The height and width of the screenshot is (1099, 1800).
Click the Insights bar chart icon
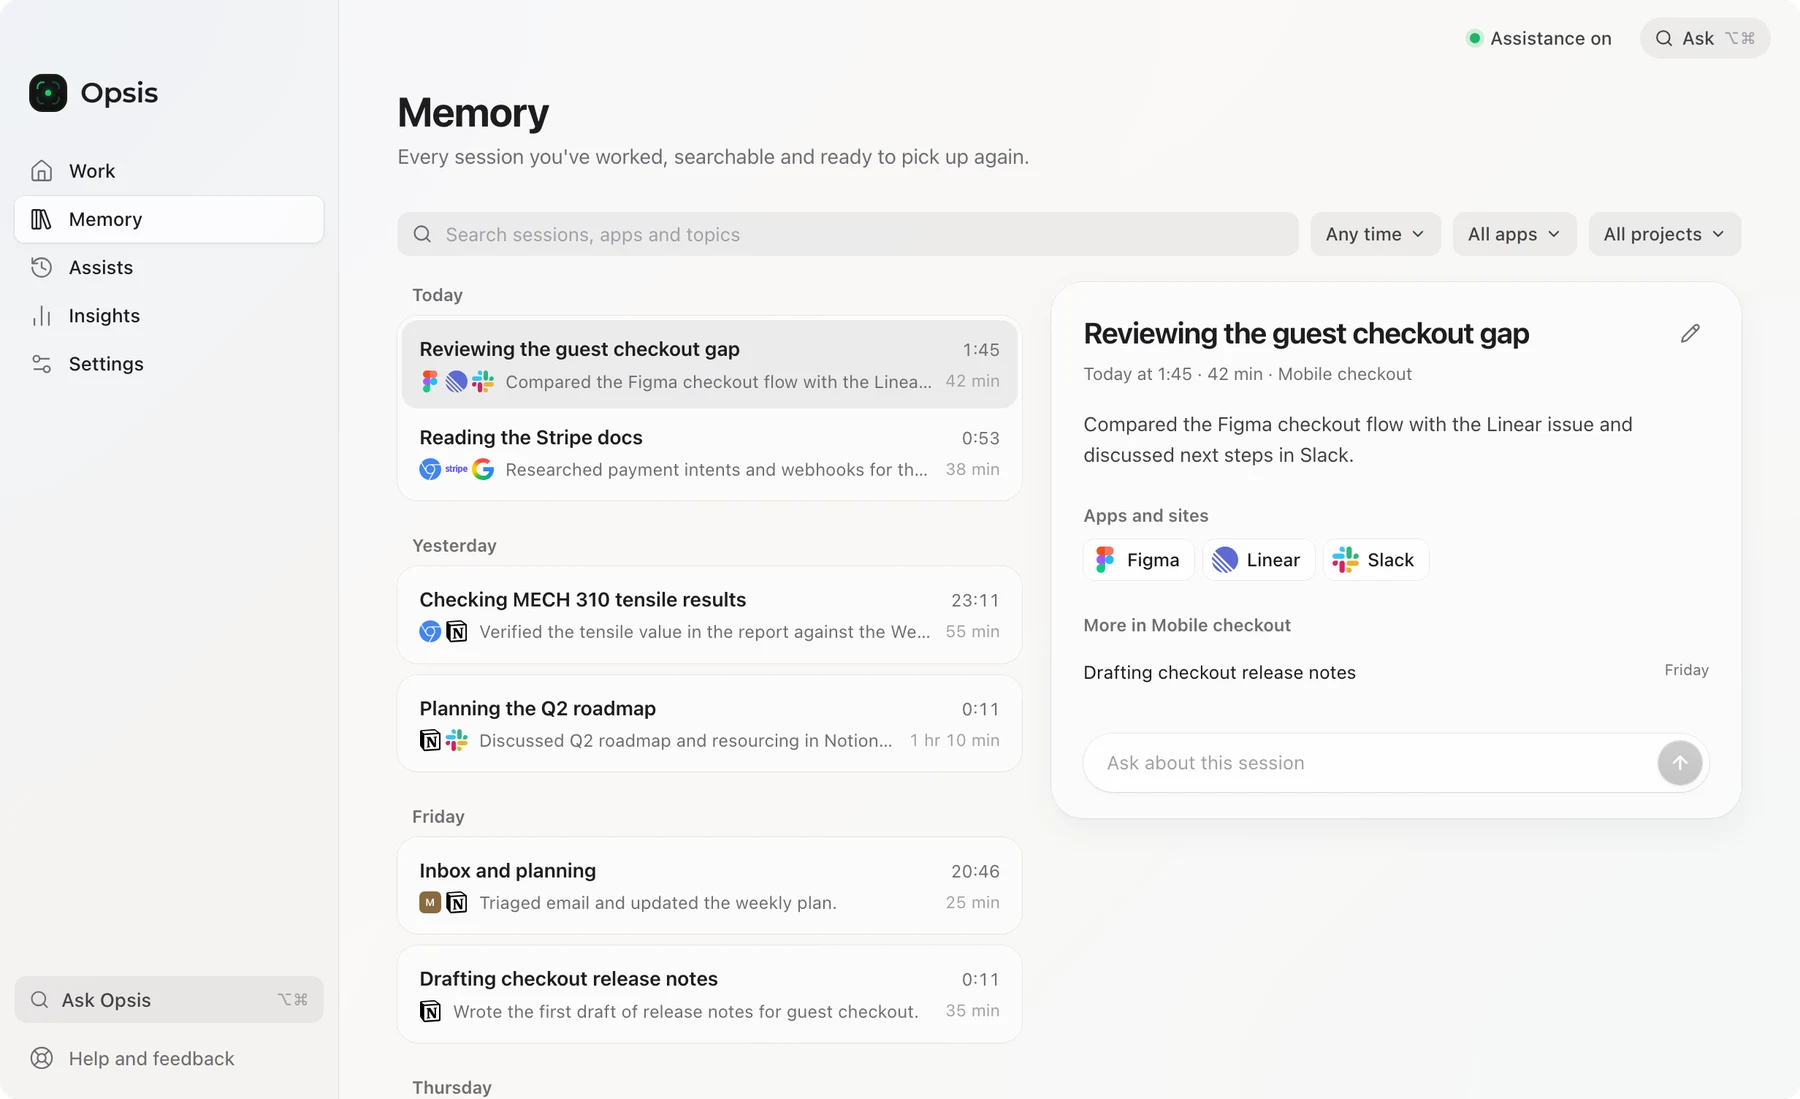(41, 316)
